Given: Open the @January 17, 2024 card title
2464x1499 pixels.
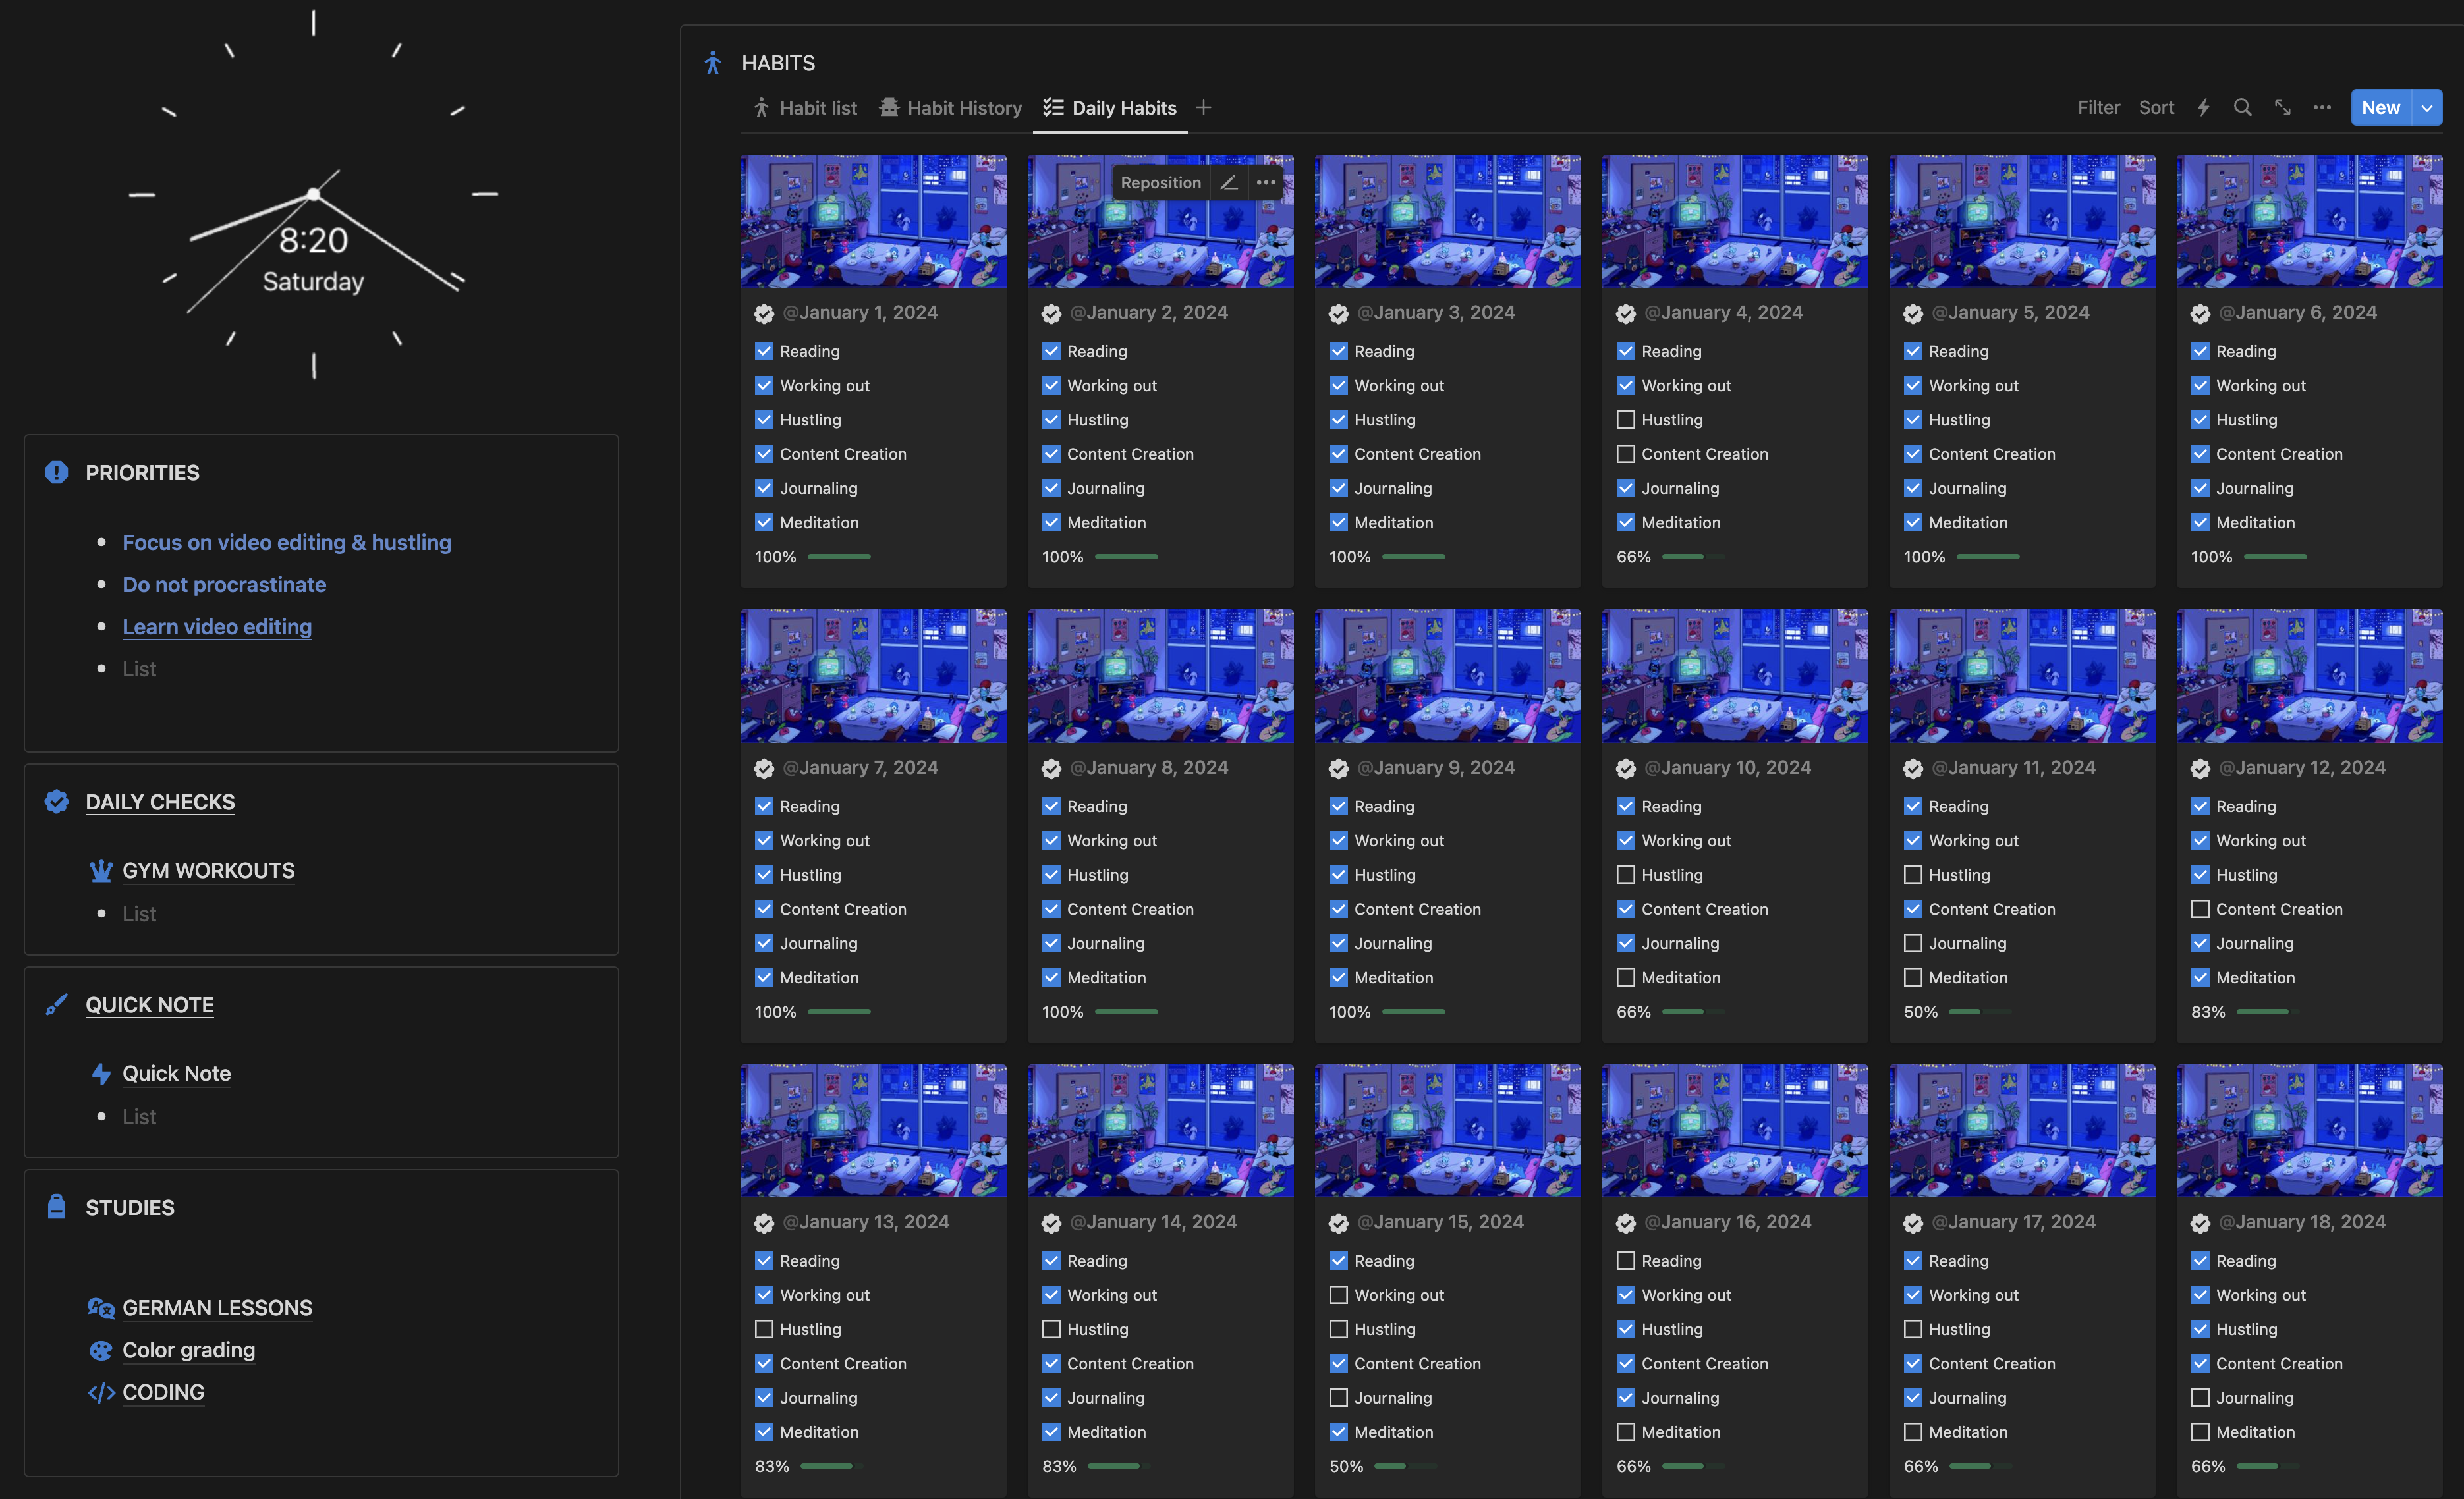Looking at the screenshot, I should tap(2013, 1222).
